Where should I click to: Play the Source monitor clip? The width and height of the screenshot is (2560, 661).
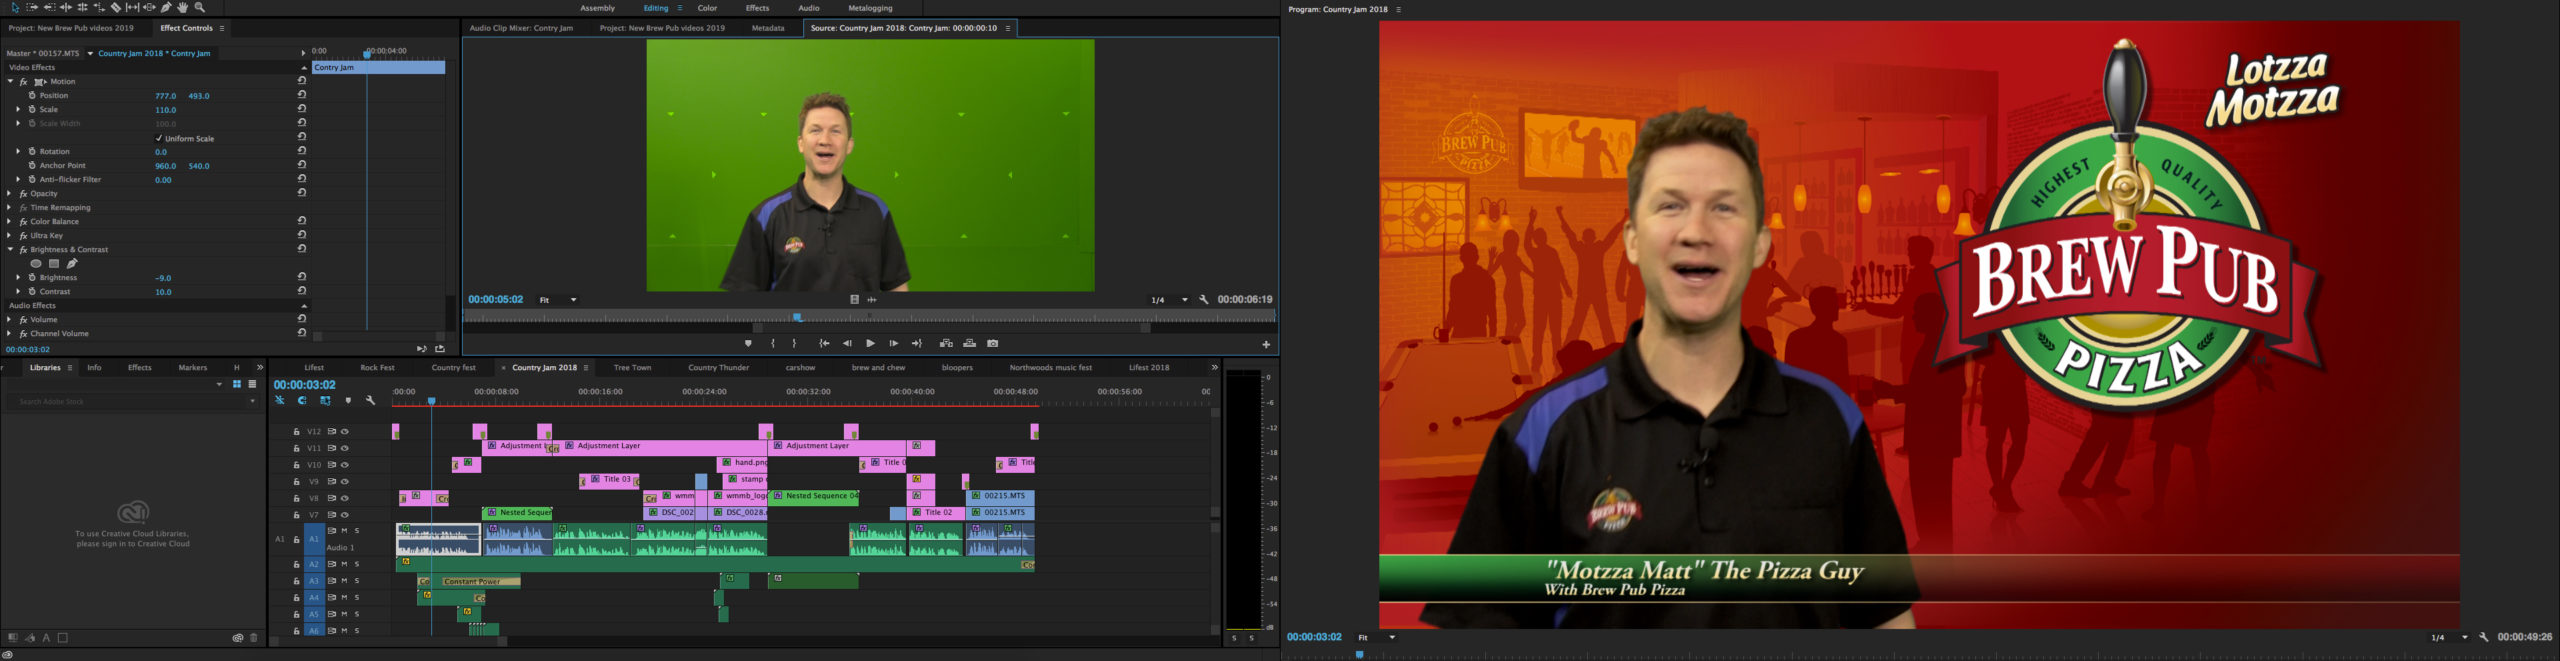(x=870, y=343)
